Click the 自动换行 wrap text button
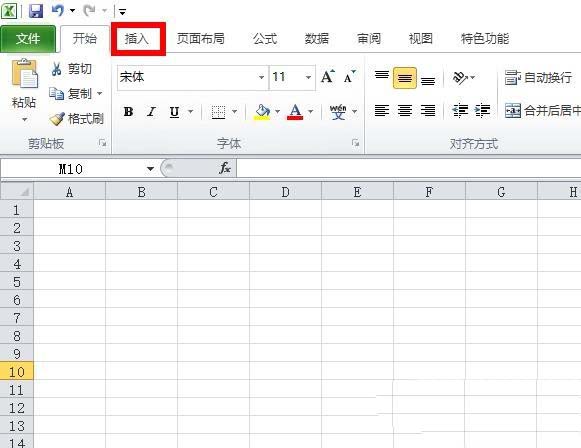 tap(538, 78)
